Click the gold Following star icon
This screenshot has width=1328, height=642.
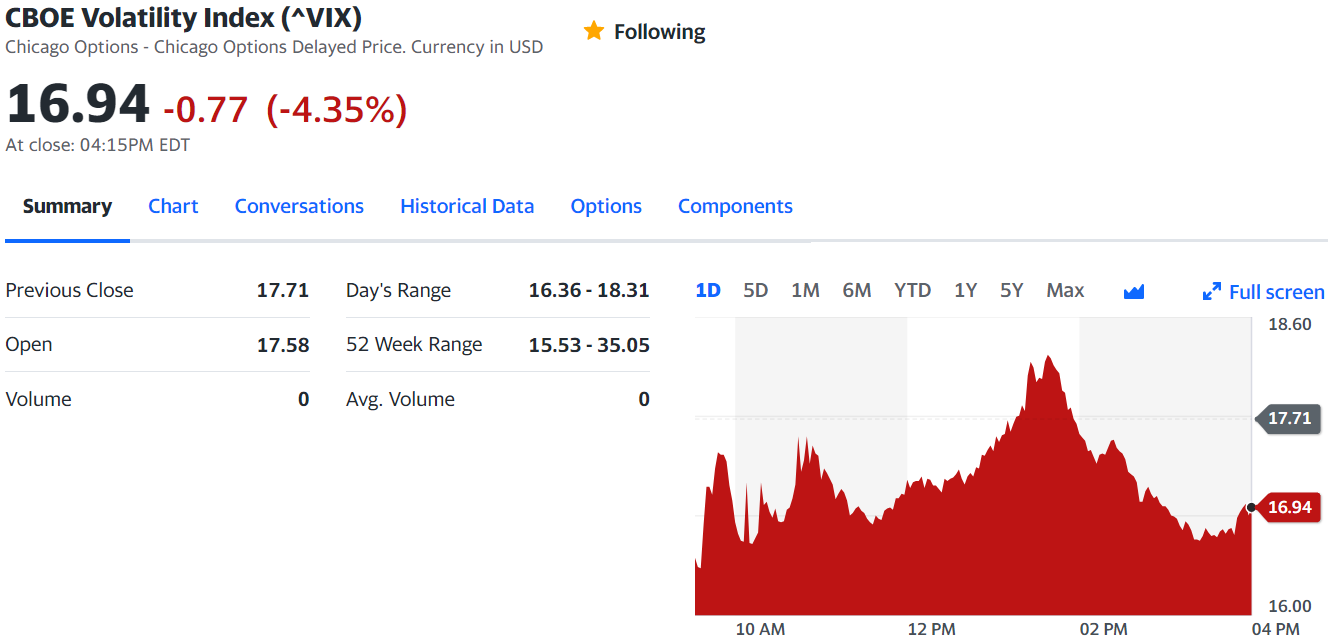594,31
